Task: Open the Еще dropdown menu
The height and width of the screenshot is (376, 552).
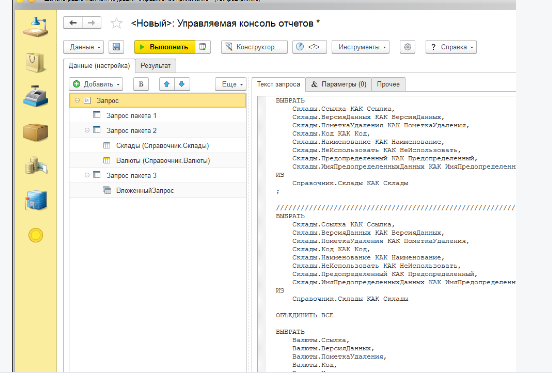Action: tap(231, 84)
